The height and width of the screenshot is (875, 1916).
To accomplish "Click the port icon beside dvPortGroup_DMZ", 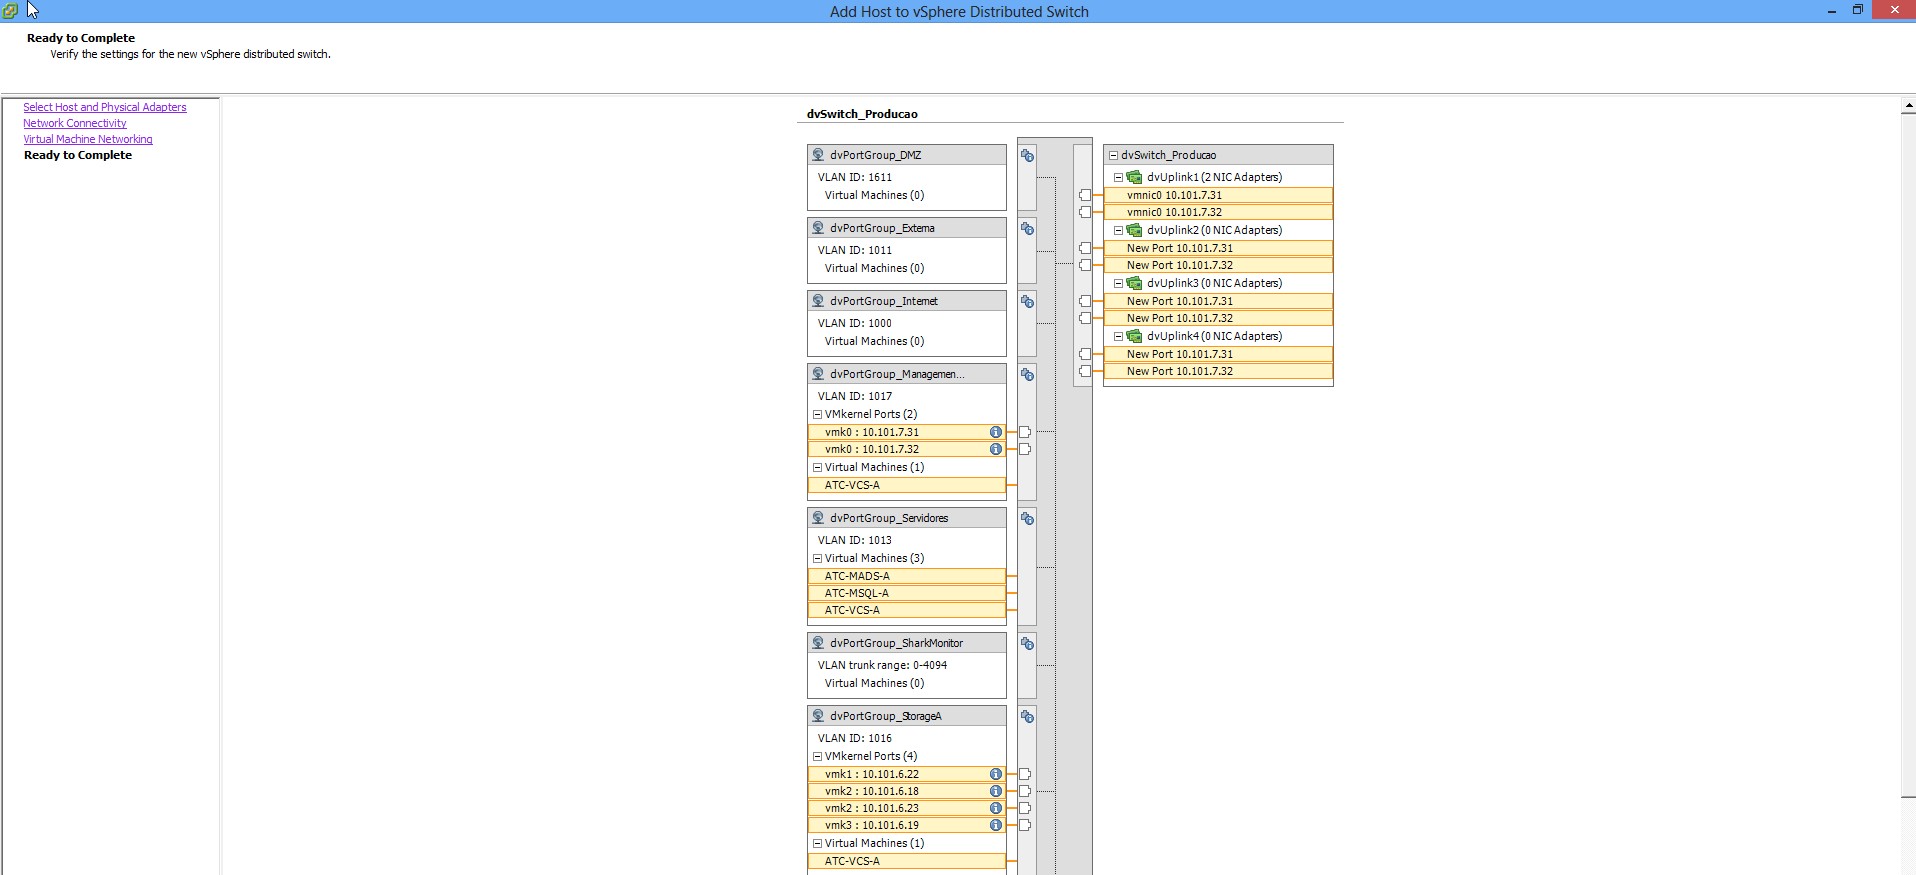I will 1027,156.
